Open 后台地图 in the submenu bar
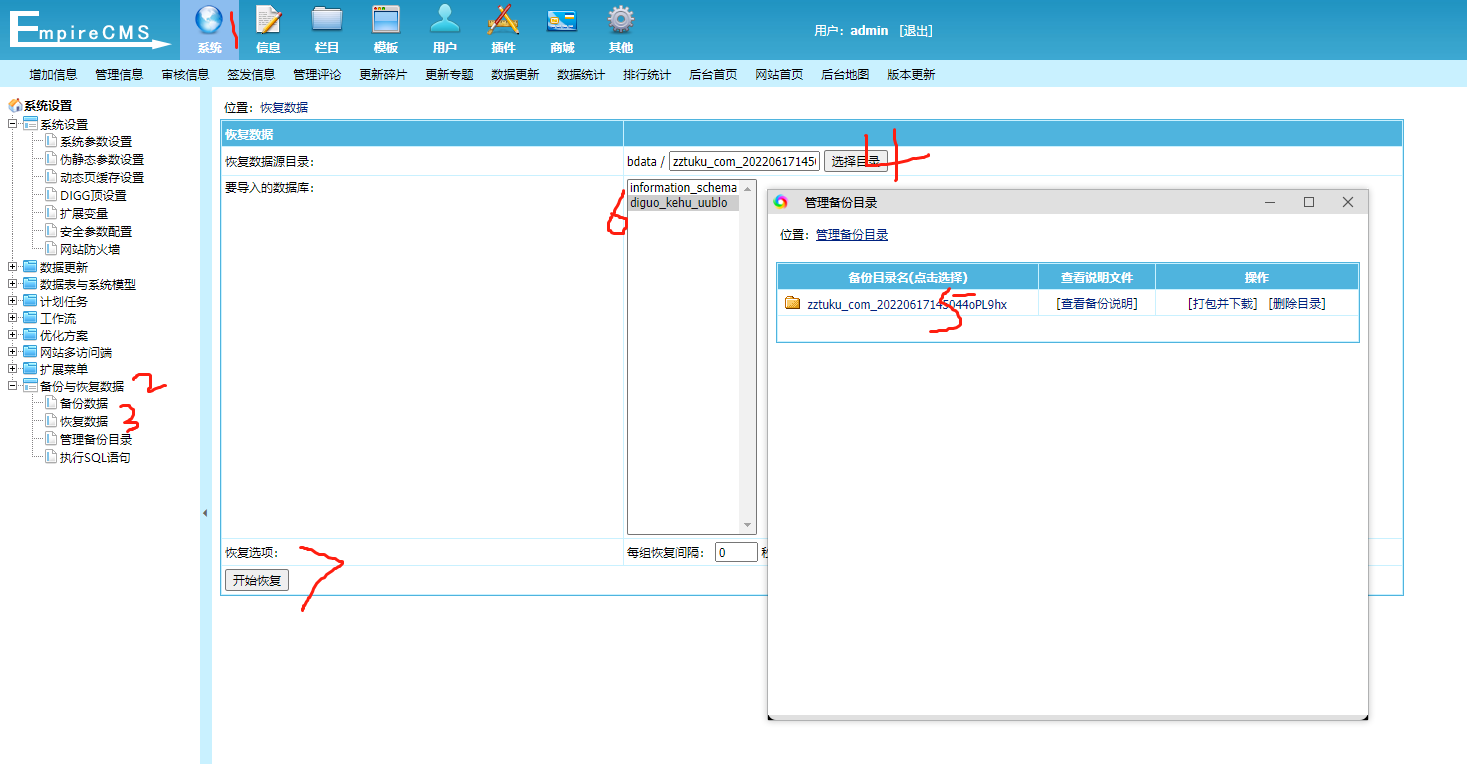 [845, 74]
